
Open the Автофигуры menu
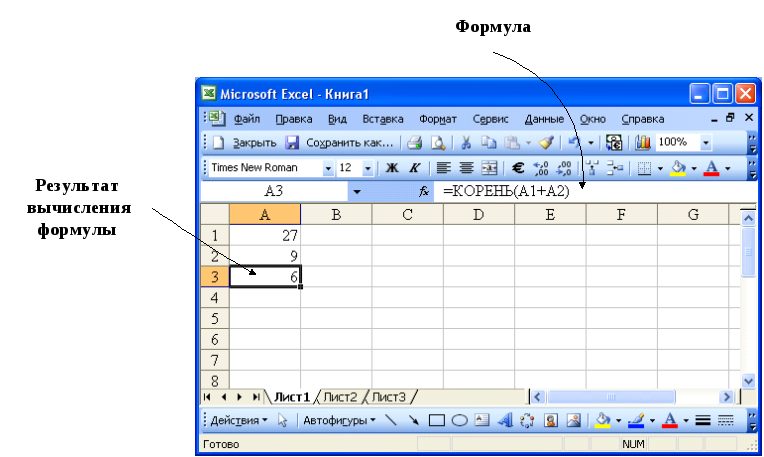click(339, 420)
